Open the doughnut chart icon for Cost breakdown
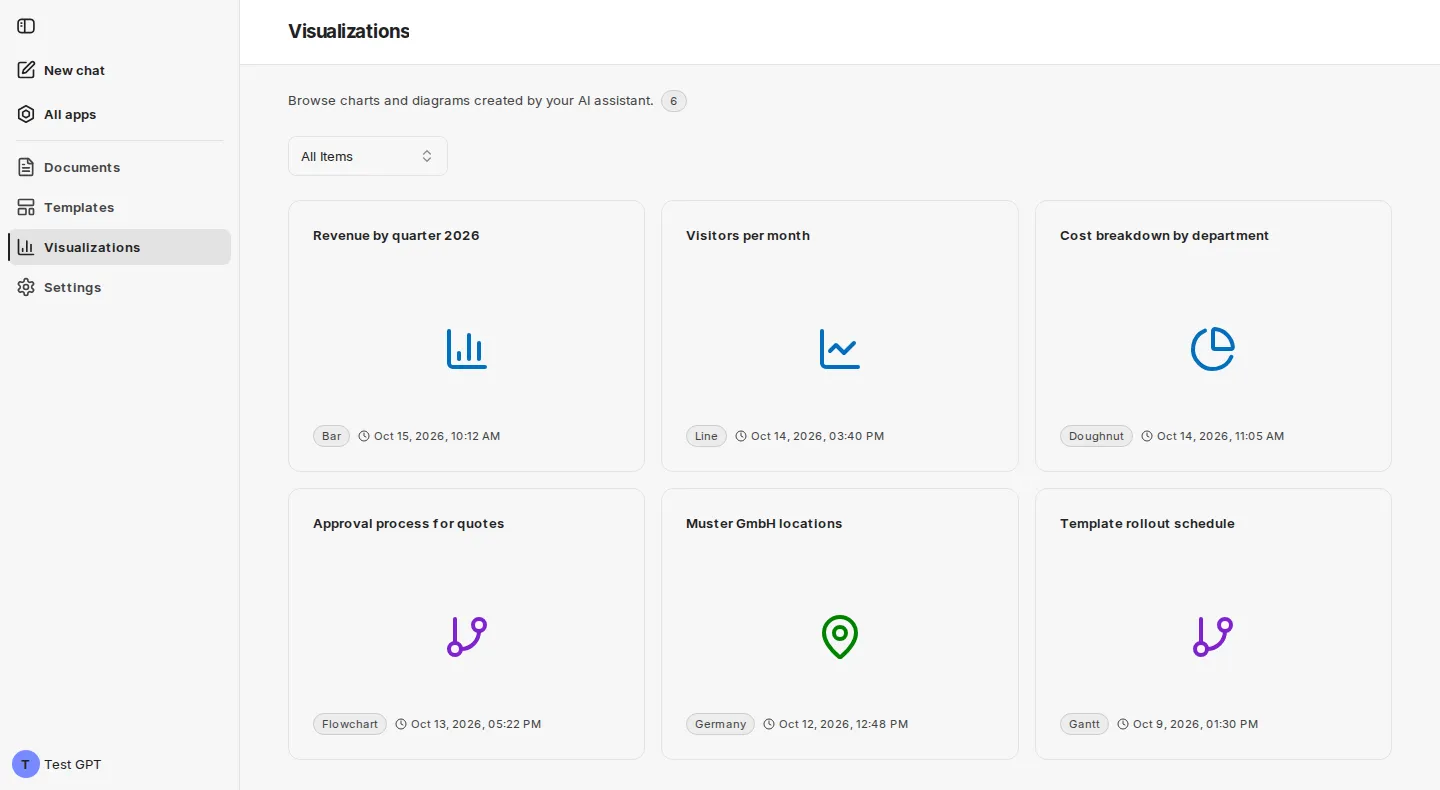1440x790 pixels. coord(1213,348)
